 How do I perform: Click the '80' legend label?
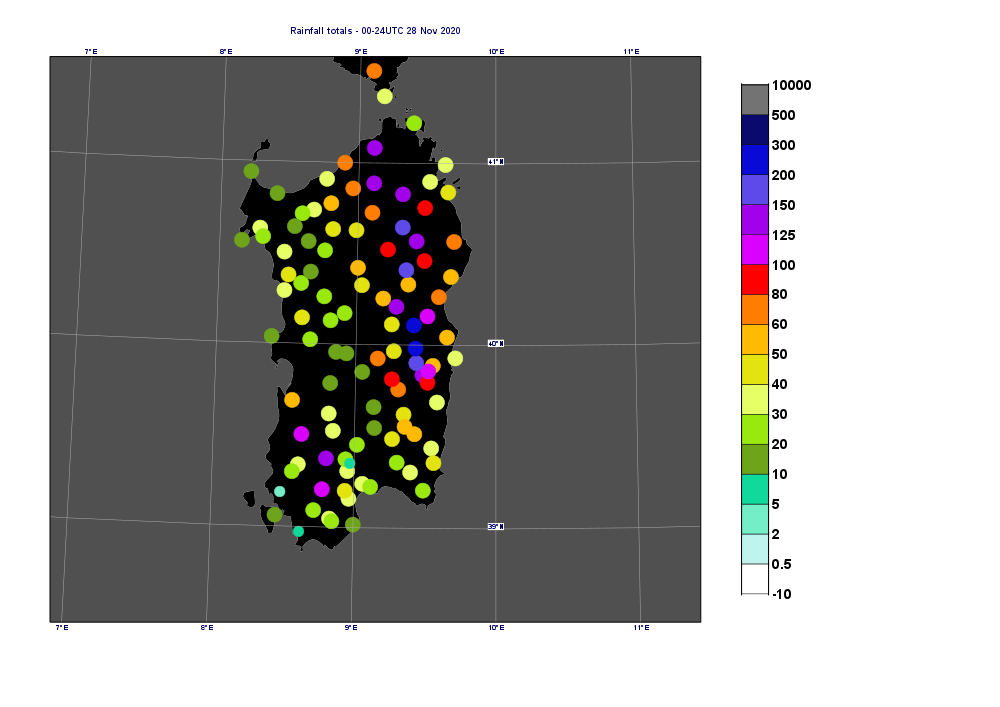[779, 295]
